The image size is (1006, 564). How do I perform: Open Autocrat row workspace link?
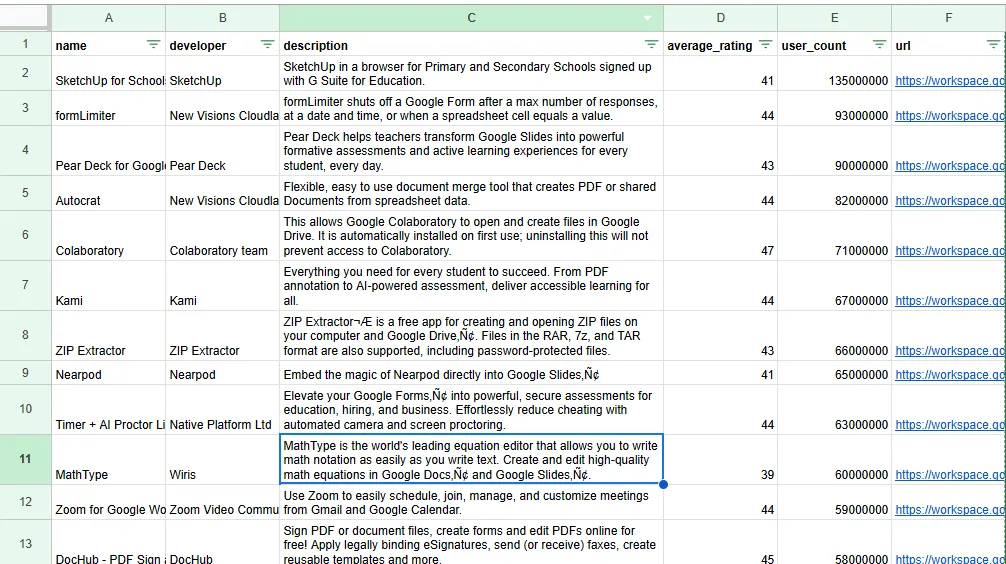pyautogui.click(x=950, y=201)
